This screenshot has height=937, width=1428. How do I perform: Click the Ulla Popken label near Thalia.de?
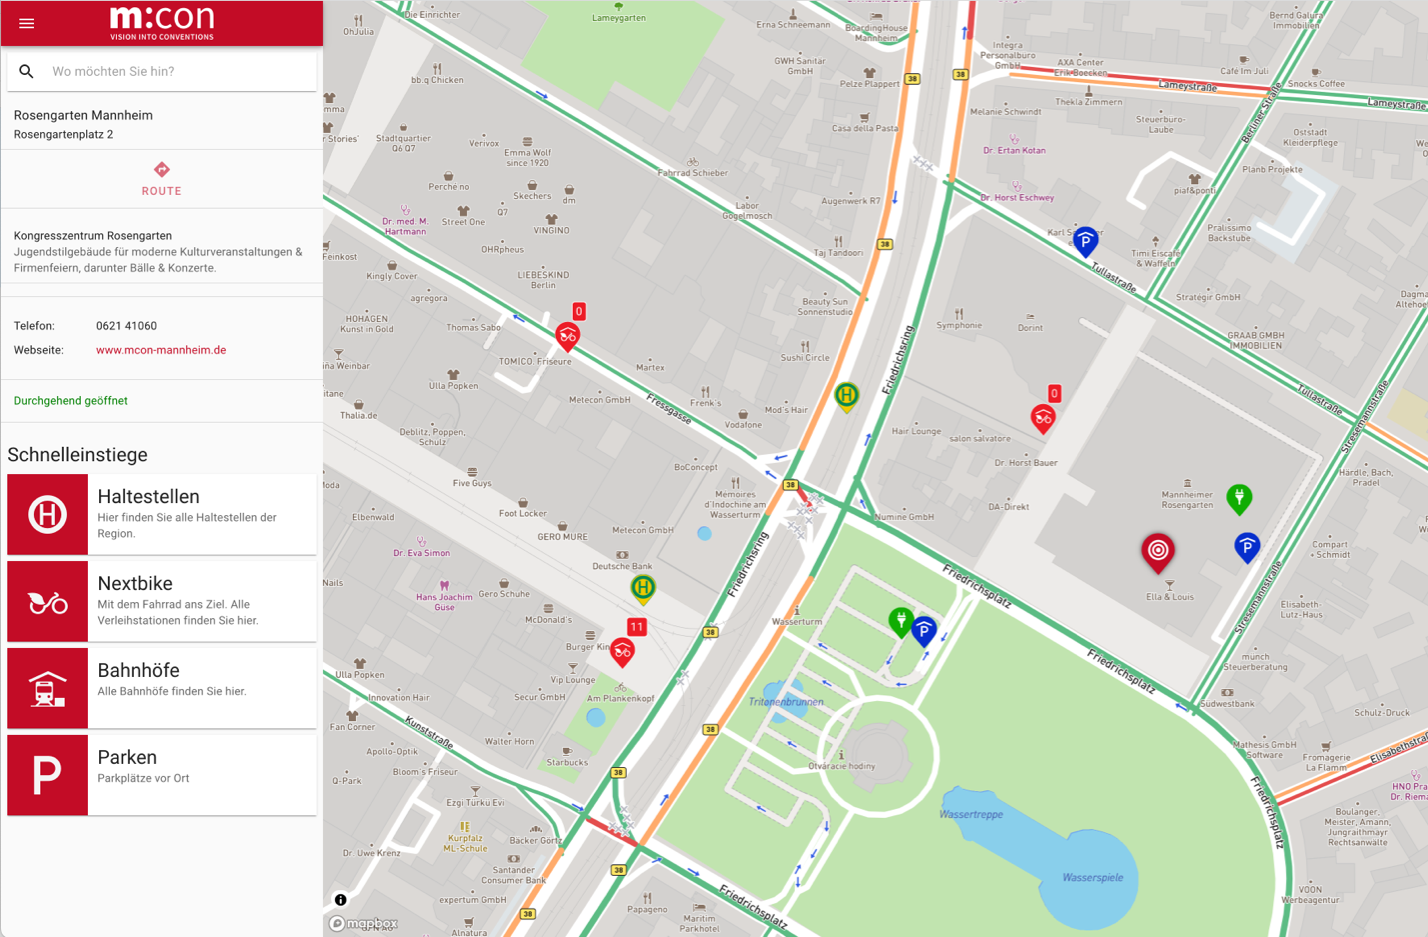454,386
